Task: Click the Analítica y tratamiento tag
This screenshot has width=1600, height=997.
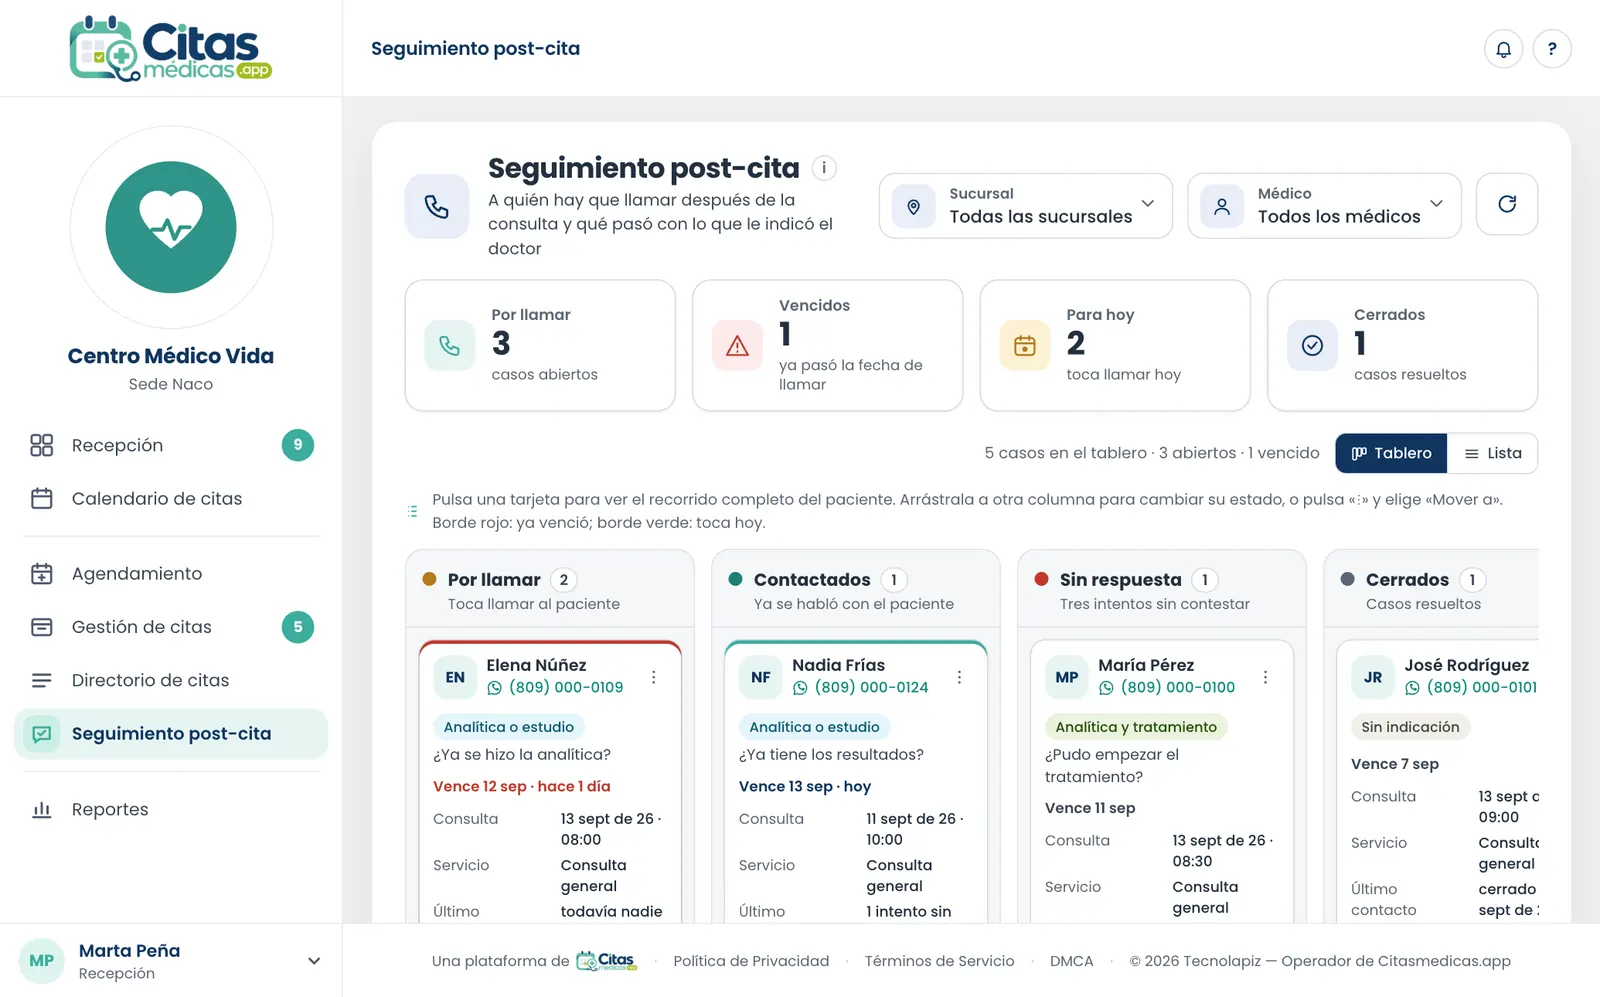Action: pos(1136,727)
